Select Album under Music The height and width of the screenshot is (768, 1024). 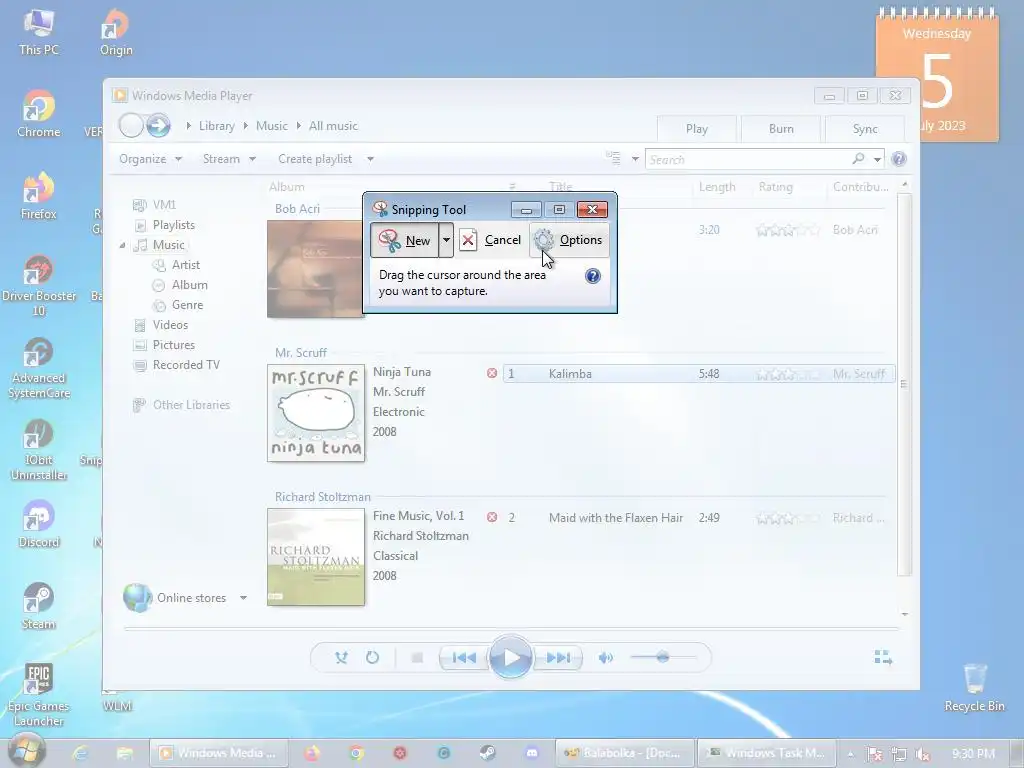180,285
